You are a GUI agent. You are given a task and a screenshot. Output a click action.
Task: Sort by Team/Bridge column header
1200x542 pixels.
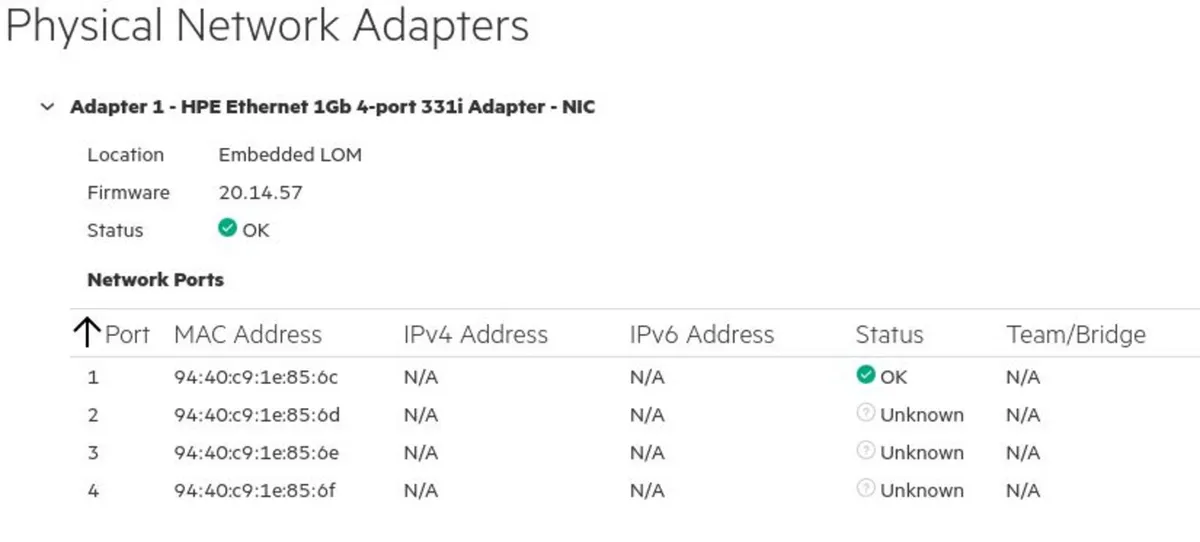(x=1076, y=335)
